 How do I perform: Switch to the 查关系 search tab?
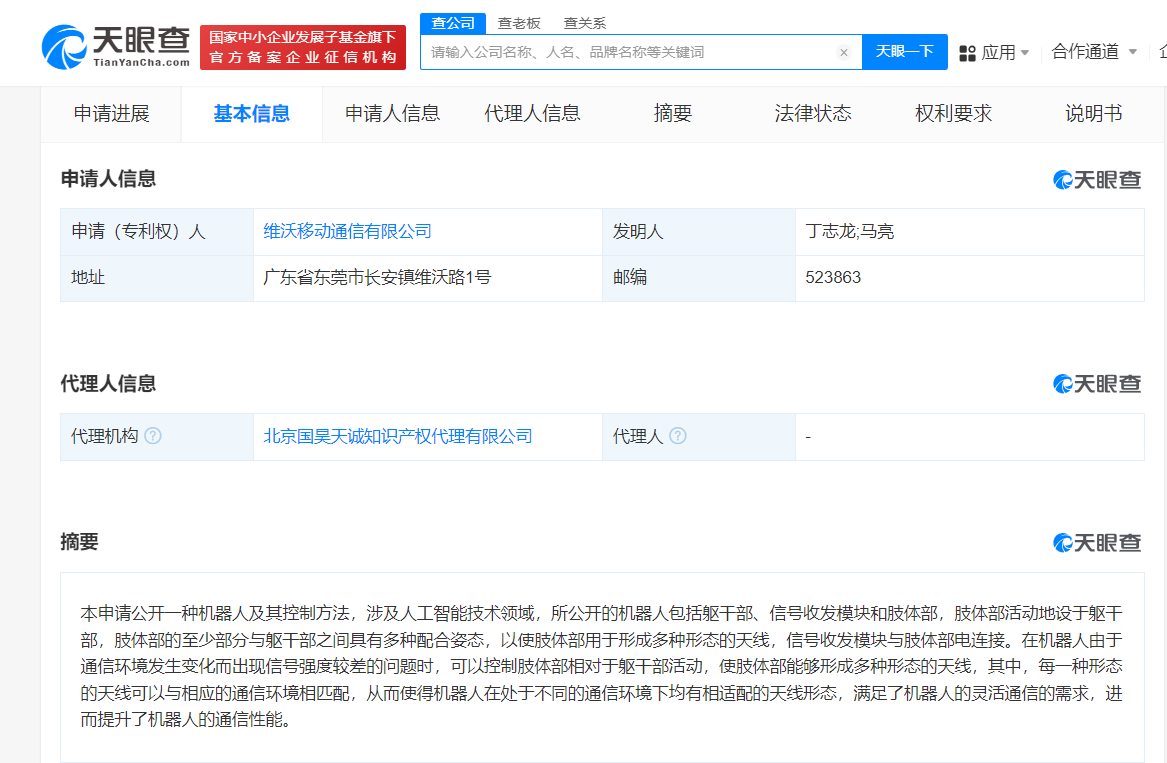584,23
